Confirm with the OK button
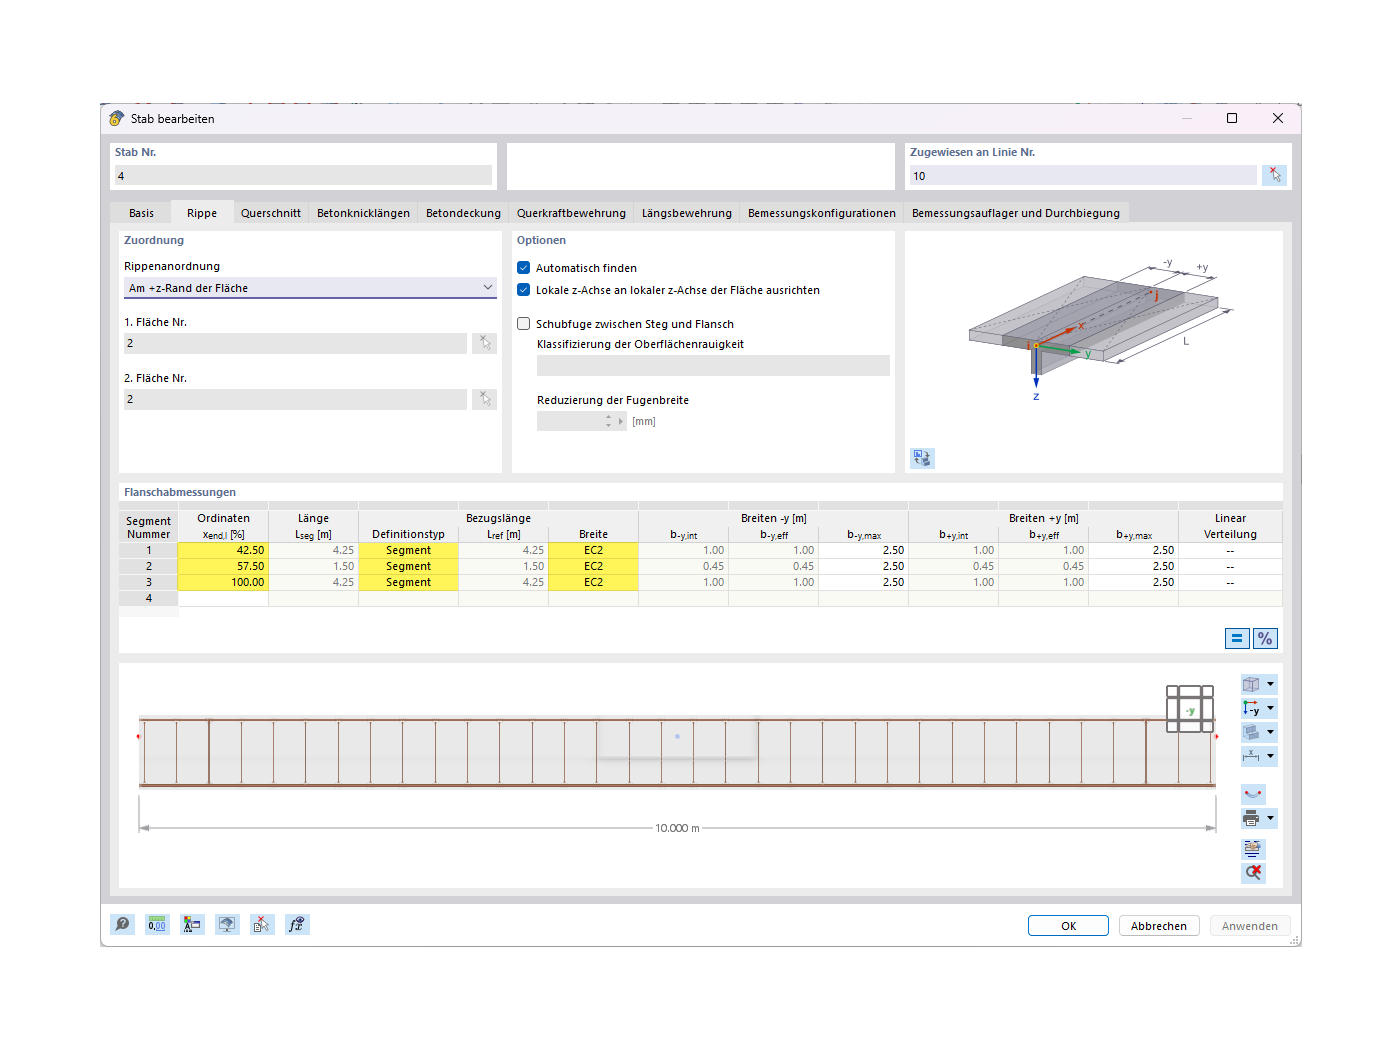The height and width of the screenshot is (1050, 1400). tap(1068, 926)
